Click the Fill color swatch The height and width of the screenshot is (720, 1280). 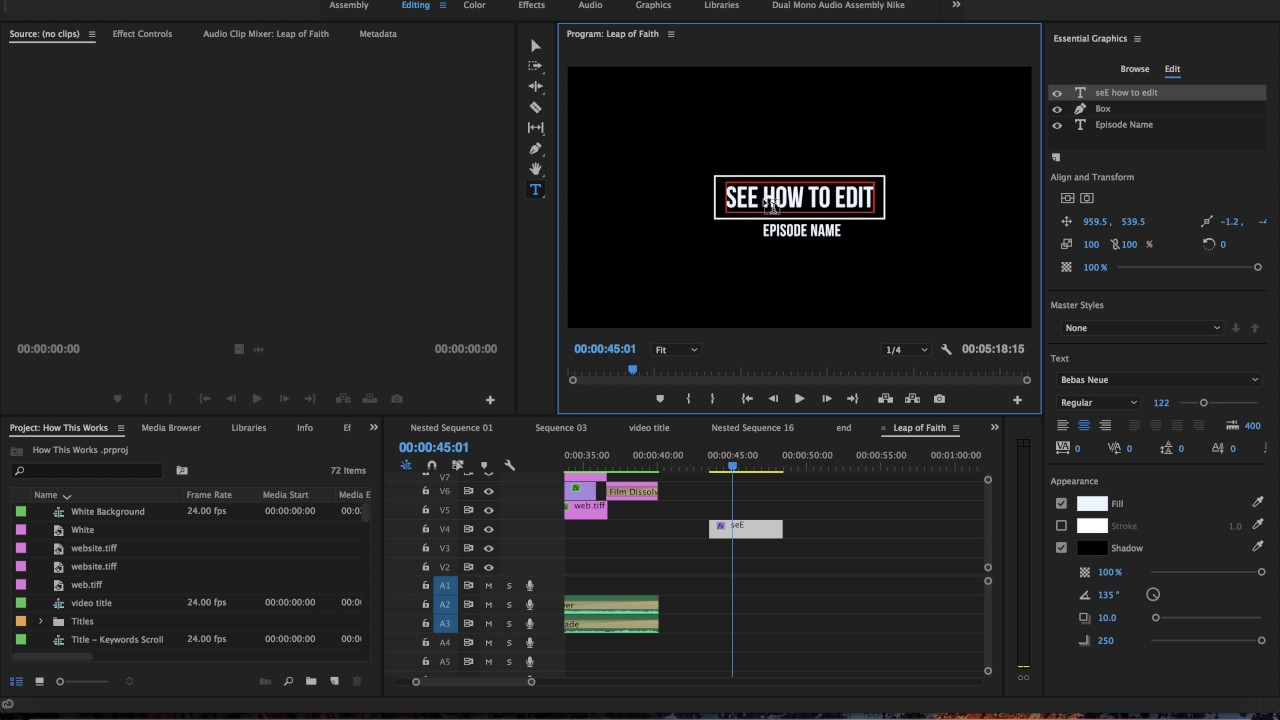click(1091, 504)
